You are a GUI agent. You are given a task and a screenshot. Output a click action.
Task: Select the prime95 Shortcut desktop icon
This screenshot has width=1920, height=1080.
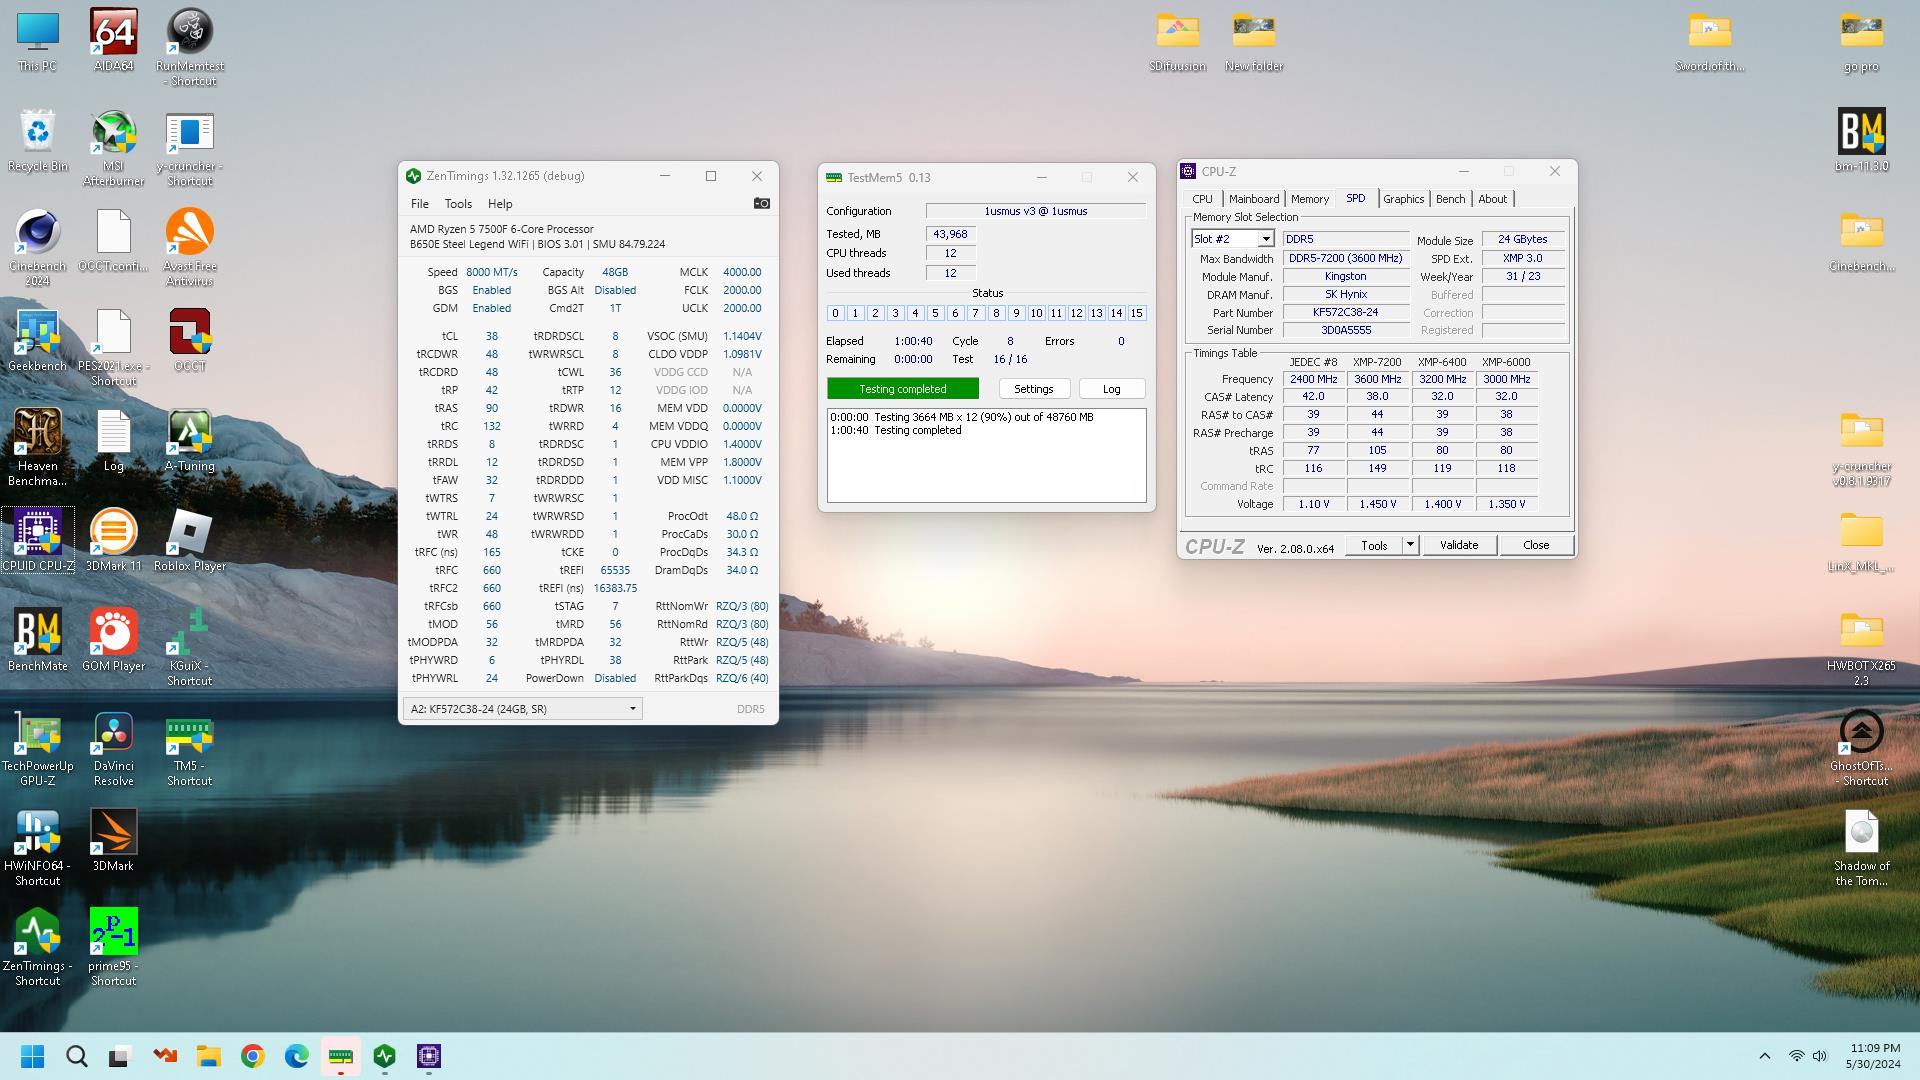point(113,947)
